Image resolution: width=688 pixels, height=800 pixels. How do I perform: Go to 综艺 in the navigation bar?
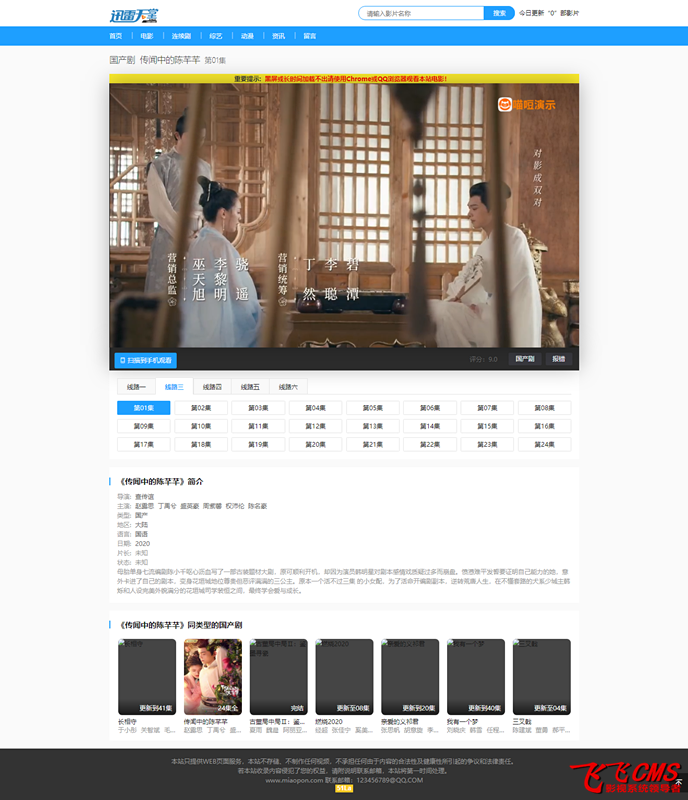coord(215,36)
